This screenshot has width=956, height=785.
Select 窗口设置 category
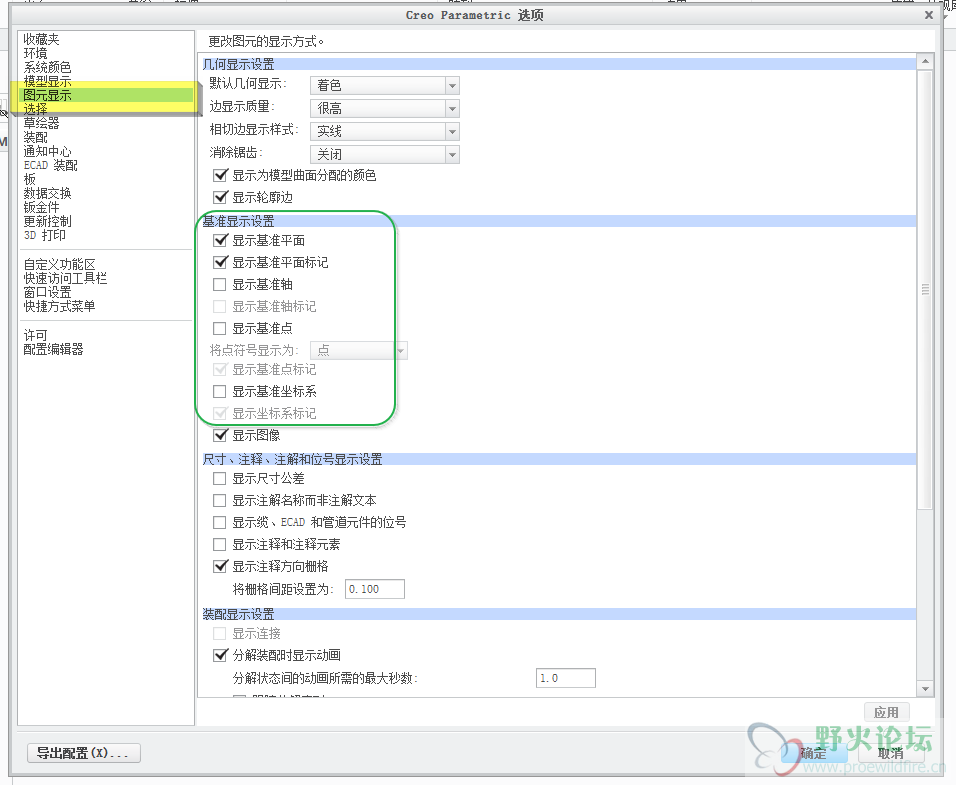point(48,293)
